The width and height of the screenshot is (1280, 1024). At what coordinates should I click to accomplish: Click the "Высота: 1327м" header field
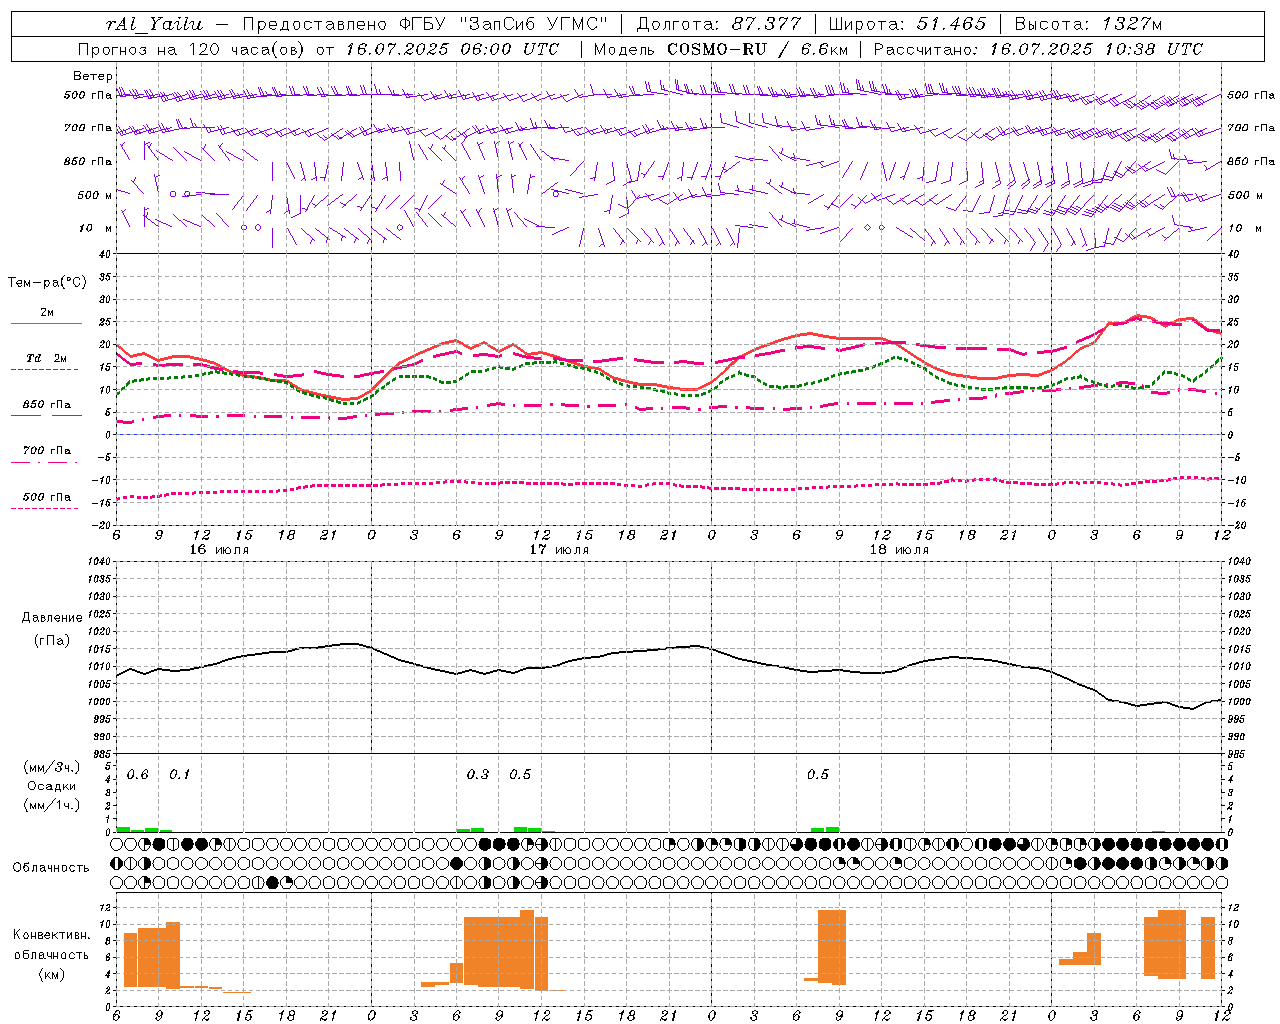1088,24
